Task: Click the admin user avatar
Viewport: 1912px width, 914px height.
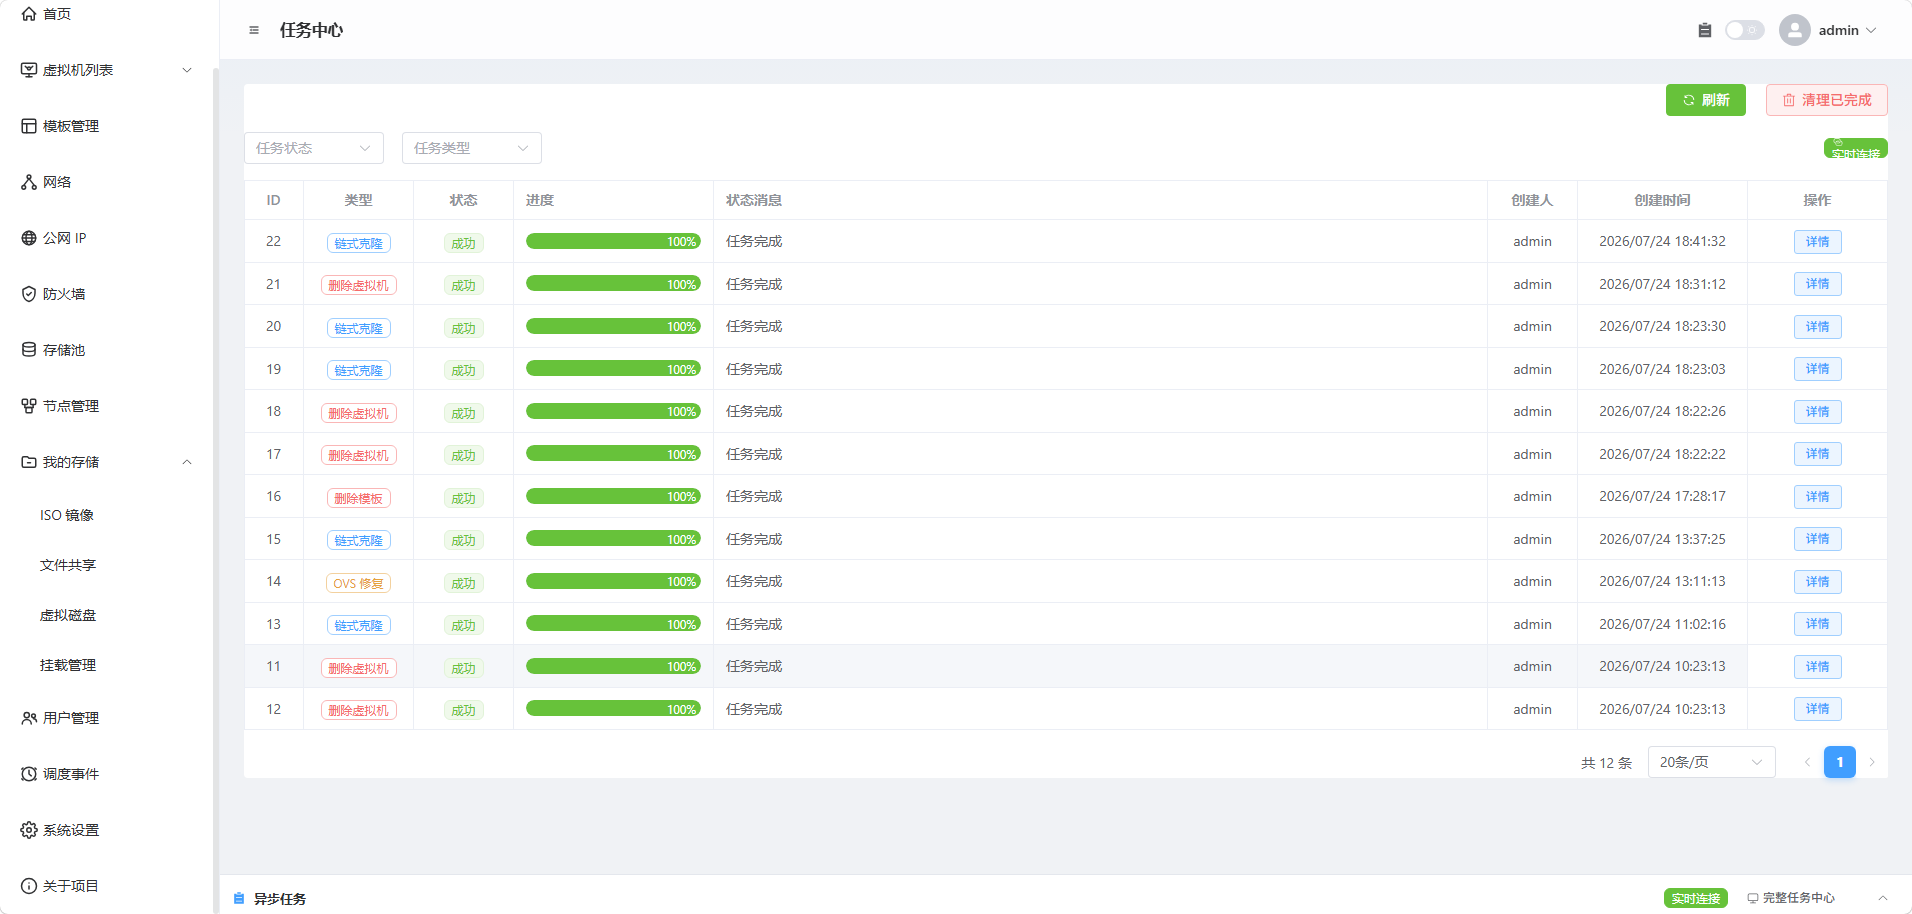Action: 1795,30
